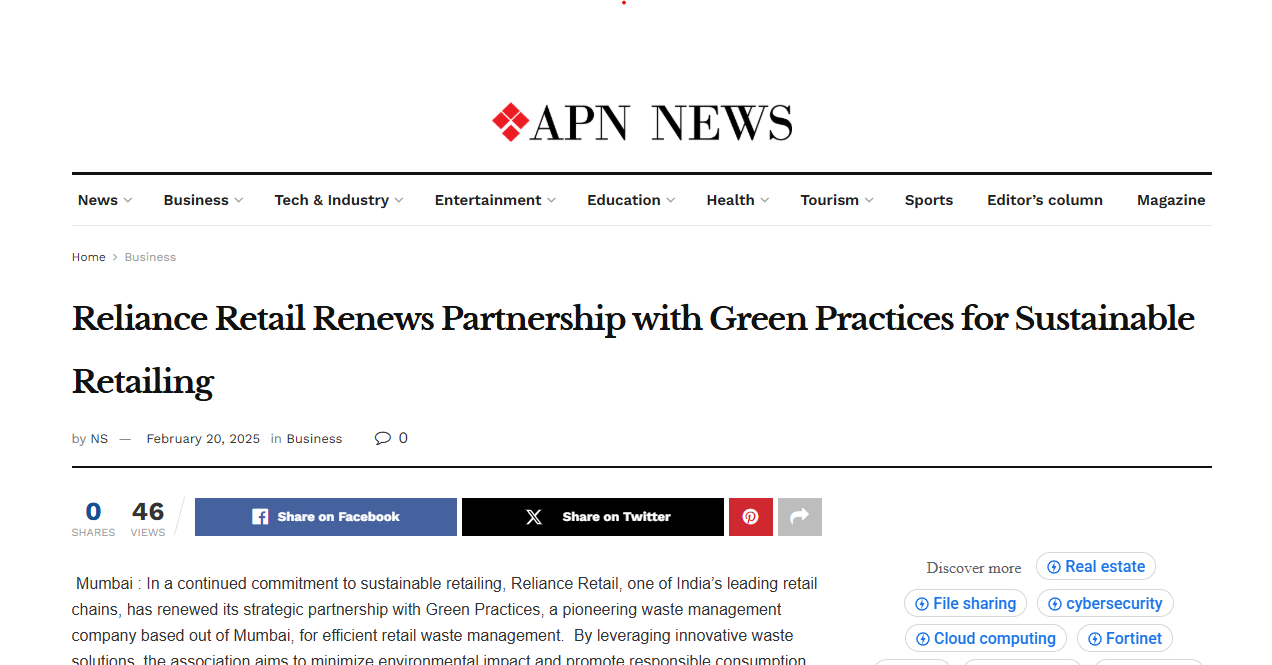
Task: Open the Entertainment dropdown menu
Action: coord(494,200)
